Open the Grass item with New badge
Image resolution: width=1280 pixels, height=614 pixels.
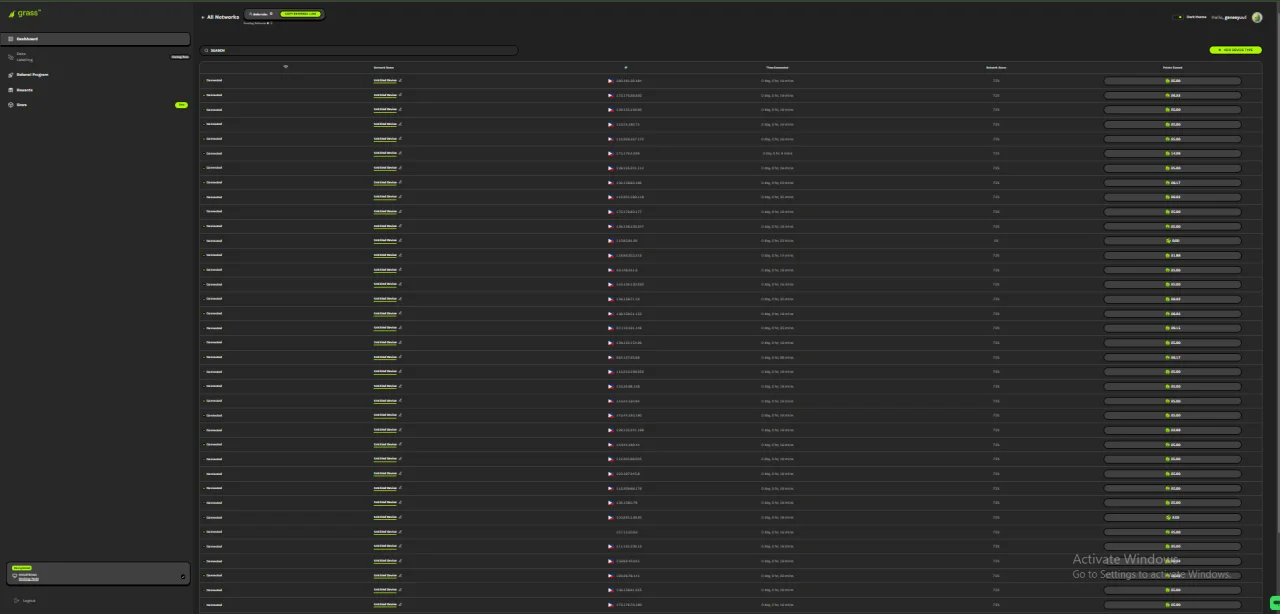tap(96, 105)
